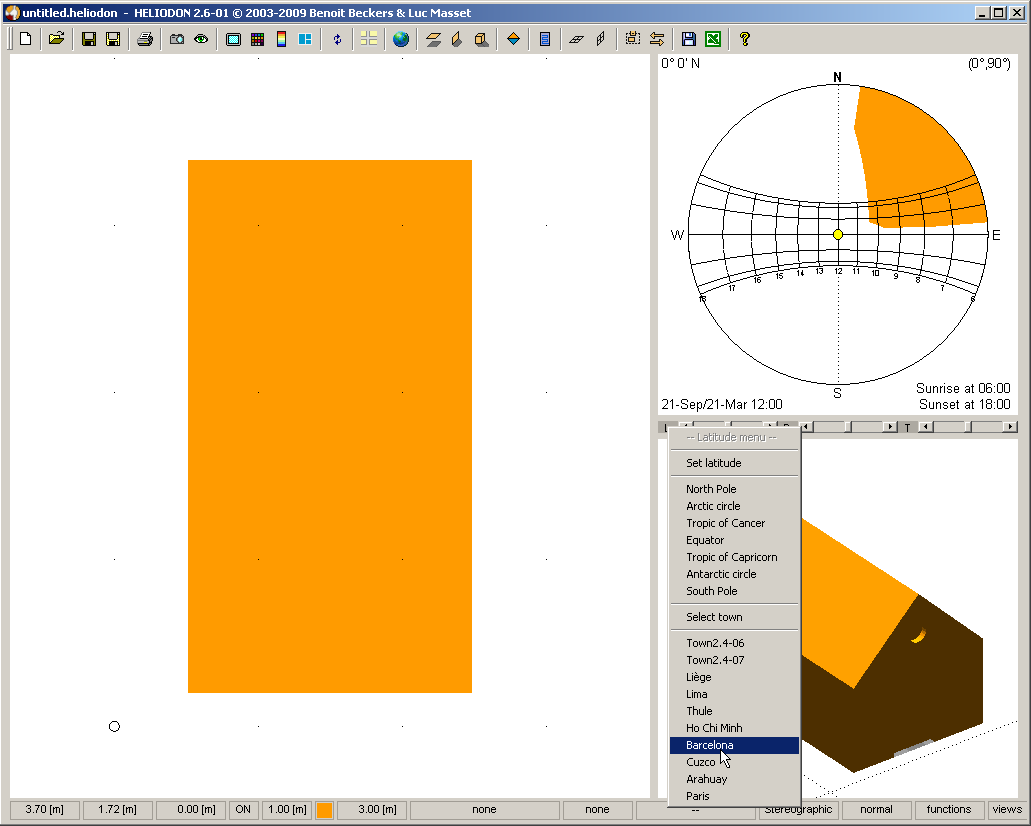
Task: Click the small circle origin marker in plan
Action: (114, 727)
